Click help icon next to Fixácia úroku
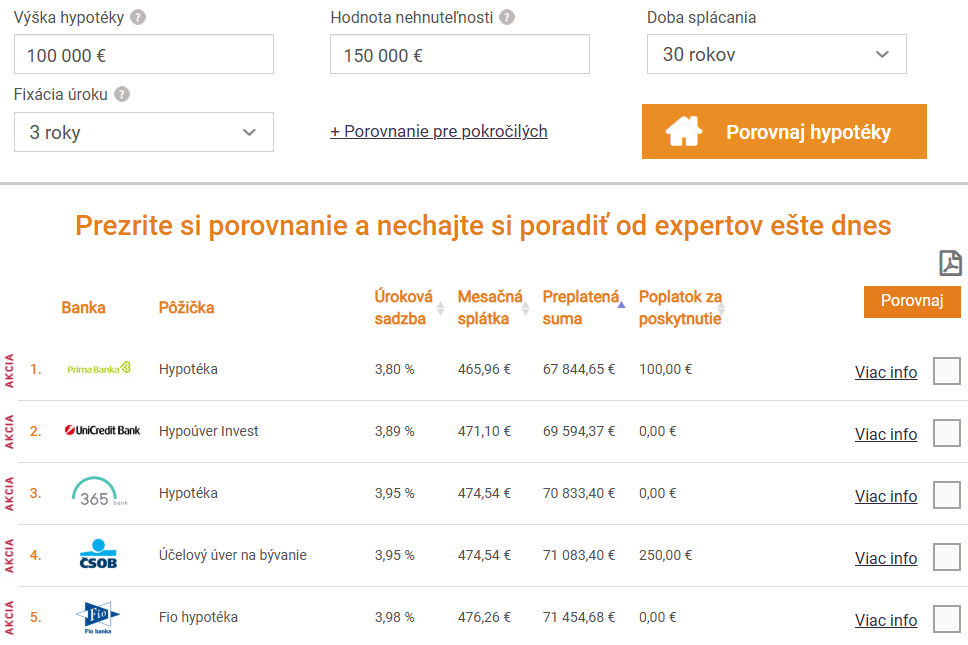The height and width of the screenshot is (645, 968). (x=122, y=94)
